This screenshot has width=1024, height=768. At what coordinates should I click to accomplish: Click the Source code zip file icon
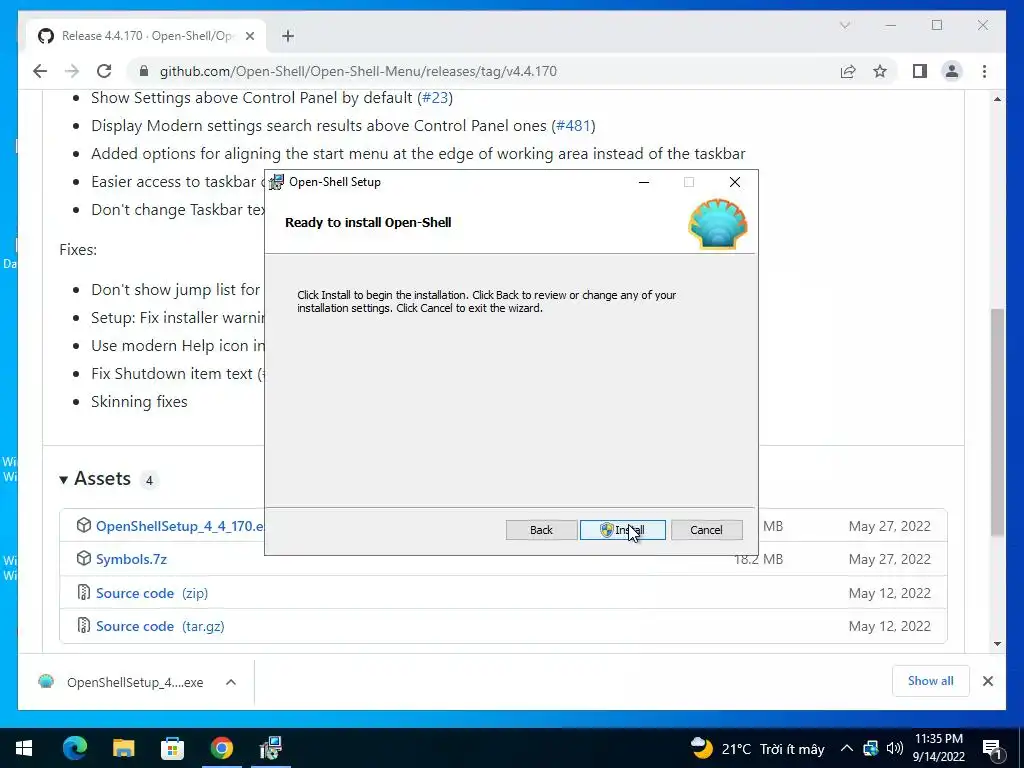pyautogui.click(x=84, y=592)
